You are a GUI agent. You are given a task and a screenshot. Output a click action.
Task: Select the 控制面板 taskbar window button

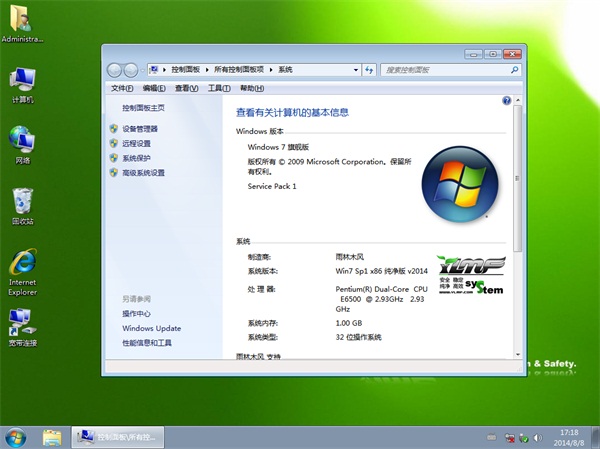(x=118, y=437)
